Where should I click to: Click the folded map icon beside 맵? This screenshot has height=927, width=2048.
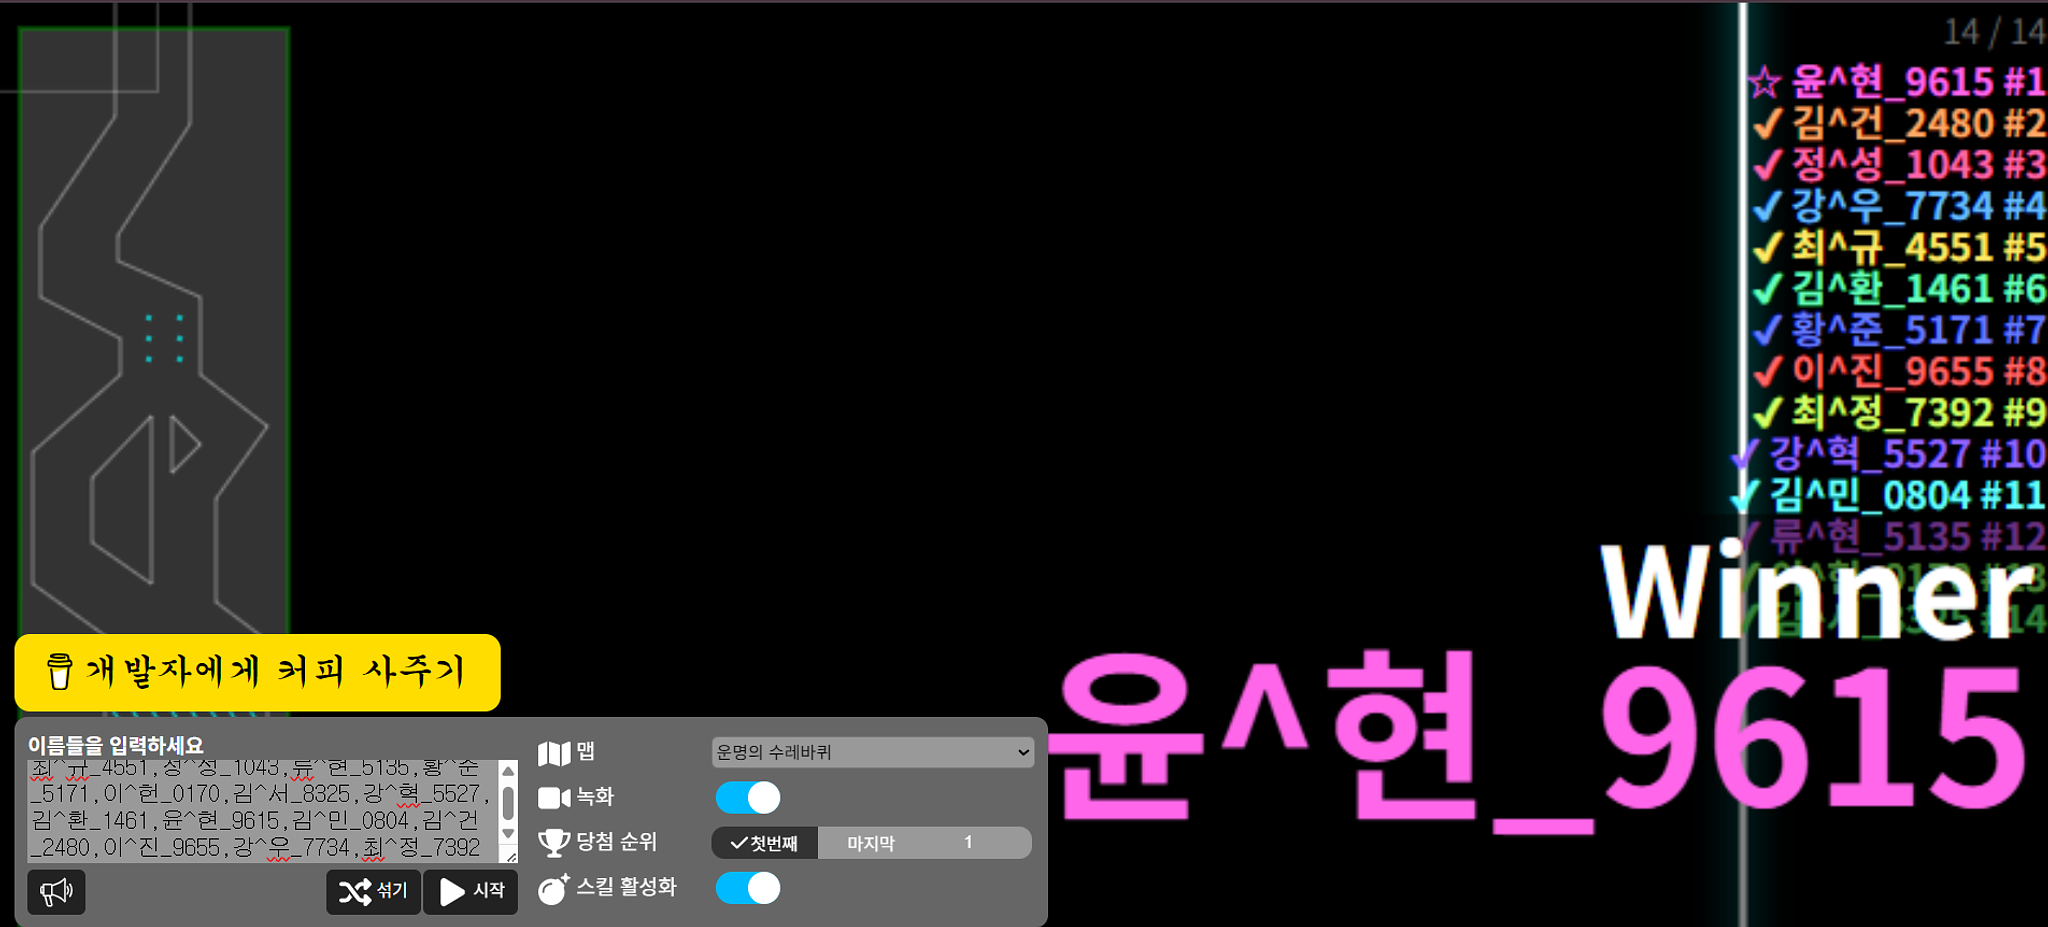pyautogui.click(x=553, y=753)
